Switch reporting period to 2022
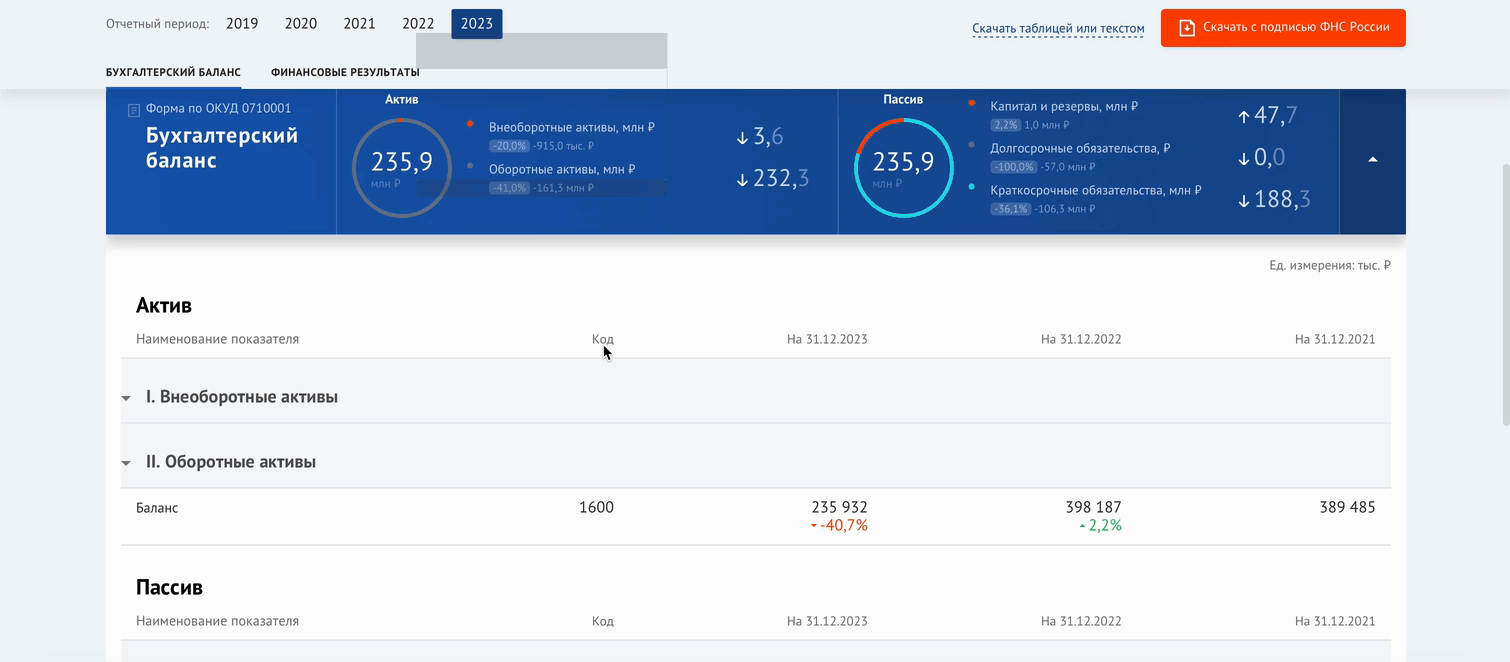This screenshot has width=1510, height=662. [x=418, y=24]
